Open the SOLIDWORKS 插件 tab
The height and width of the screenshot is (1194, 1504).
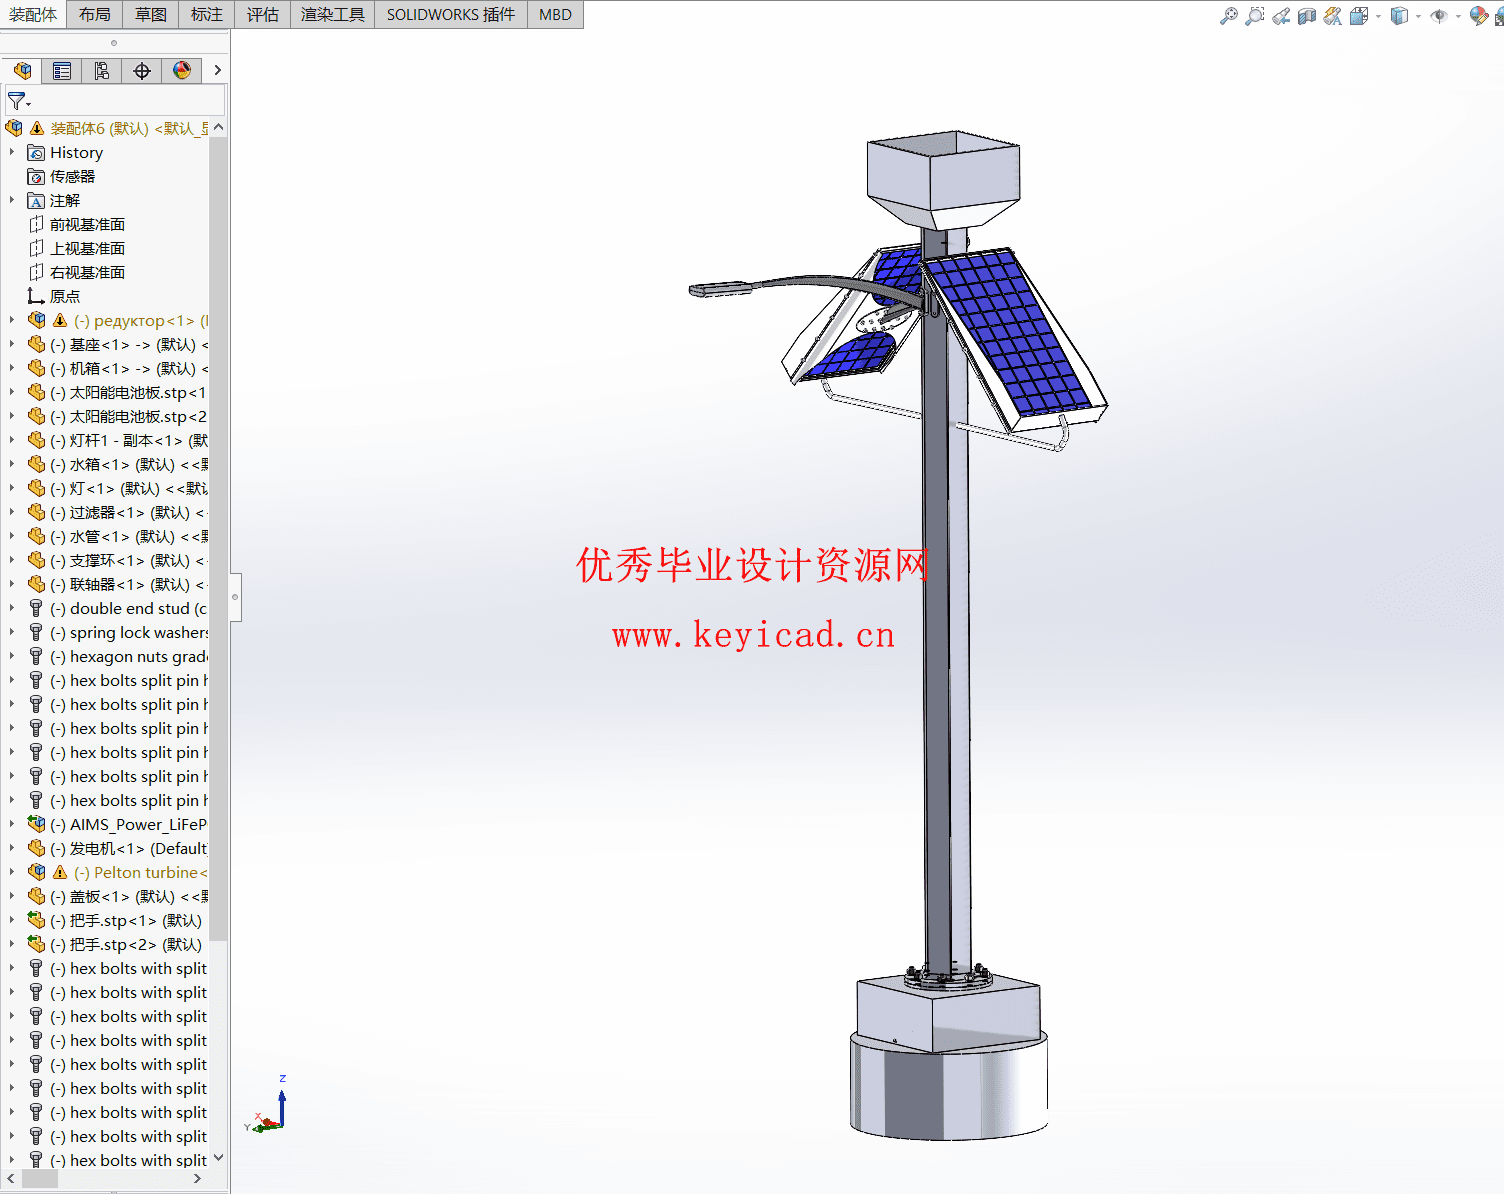point(451,14)
